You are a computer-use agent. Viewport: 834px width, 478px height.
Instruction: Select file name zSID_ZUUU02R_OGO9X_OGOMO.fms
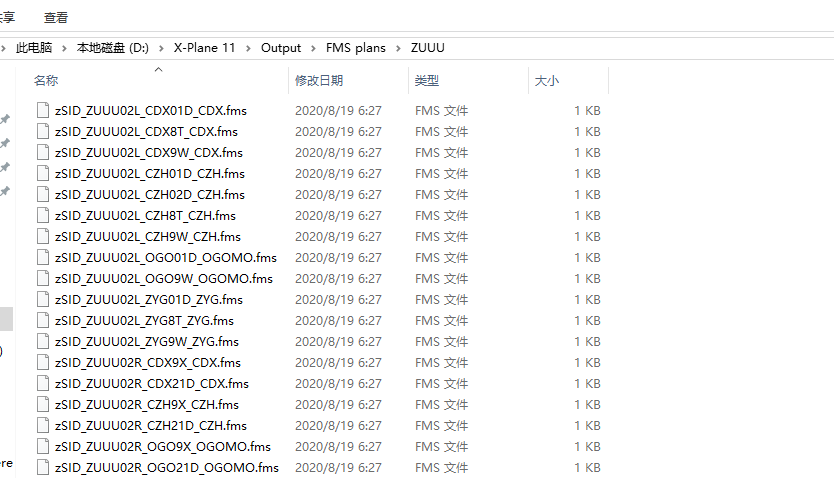[163, 447]
